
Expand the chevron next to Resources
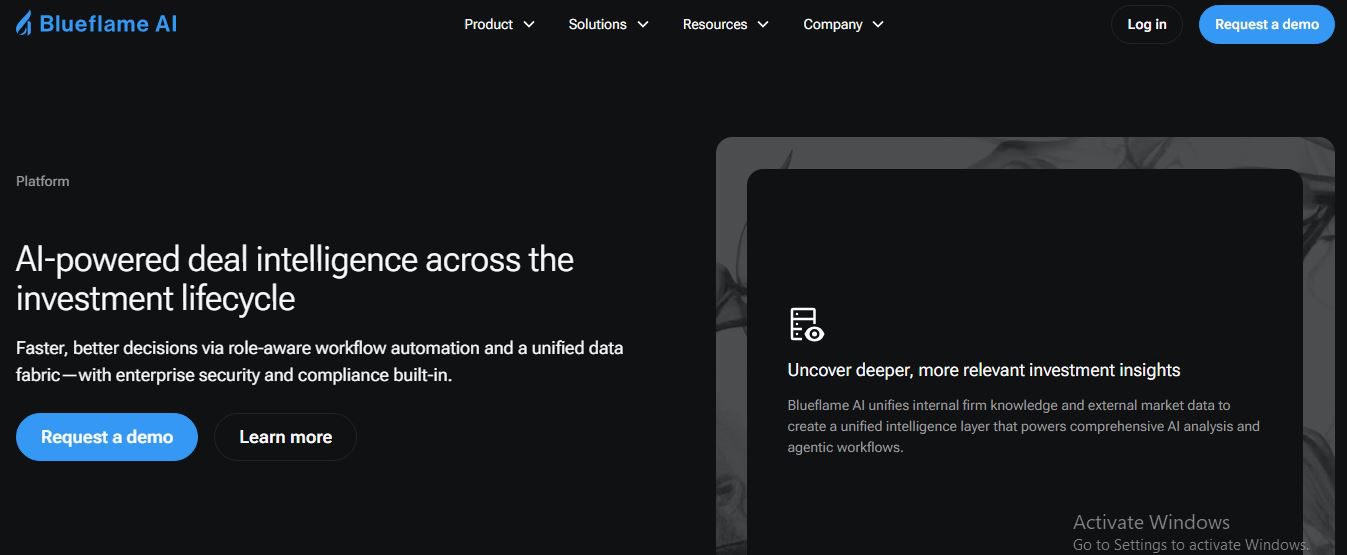(763, 24)
